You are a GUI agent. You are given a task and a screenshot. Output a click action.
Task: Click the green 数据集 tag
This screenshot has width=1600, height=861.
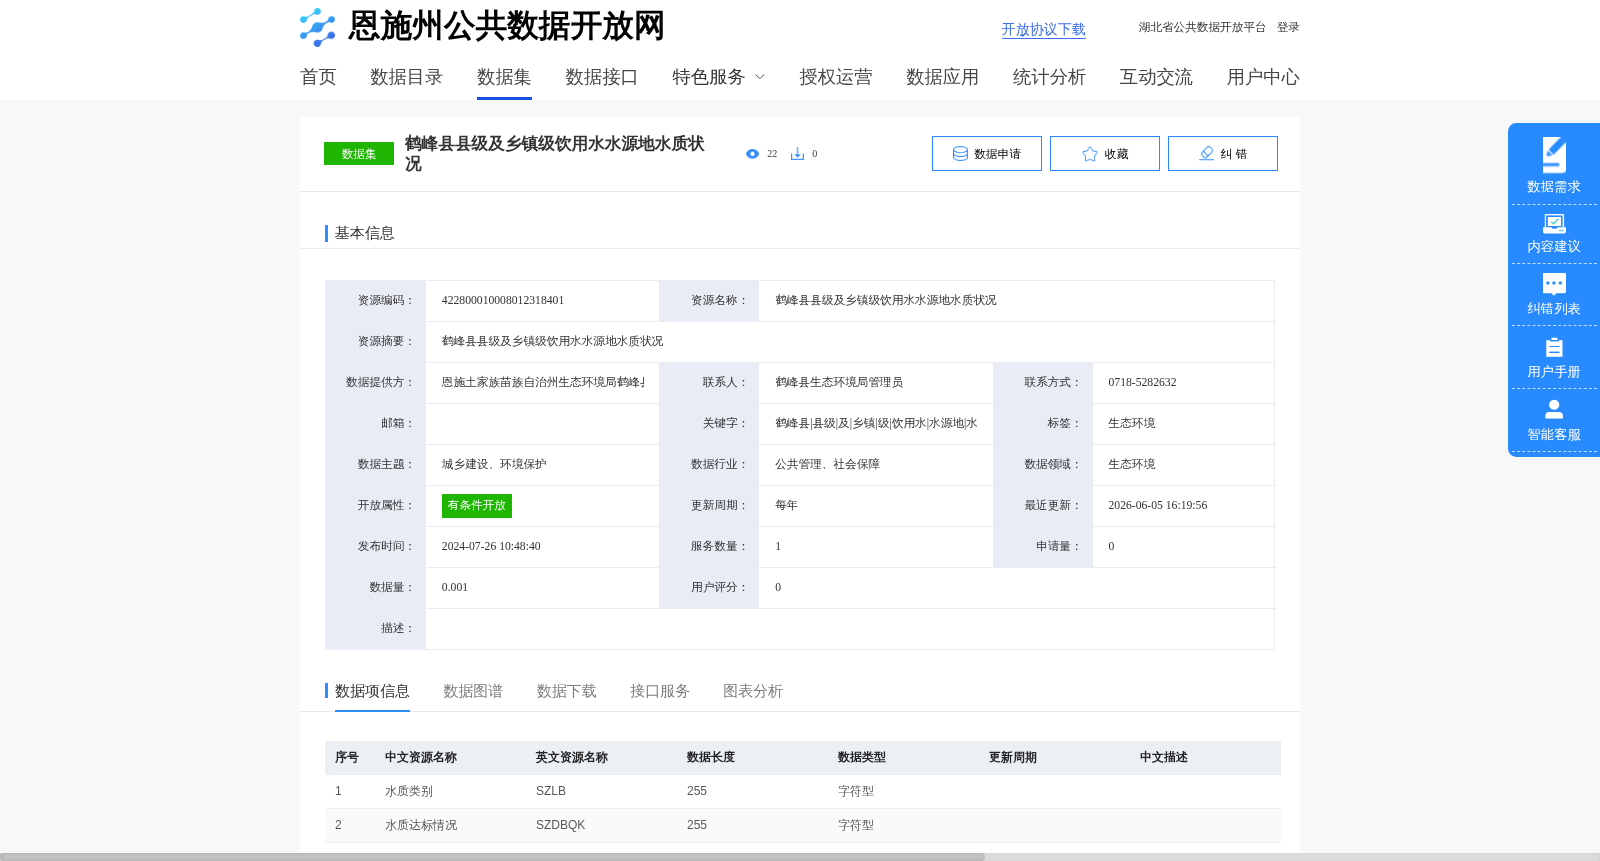(359, 154)
